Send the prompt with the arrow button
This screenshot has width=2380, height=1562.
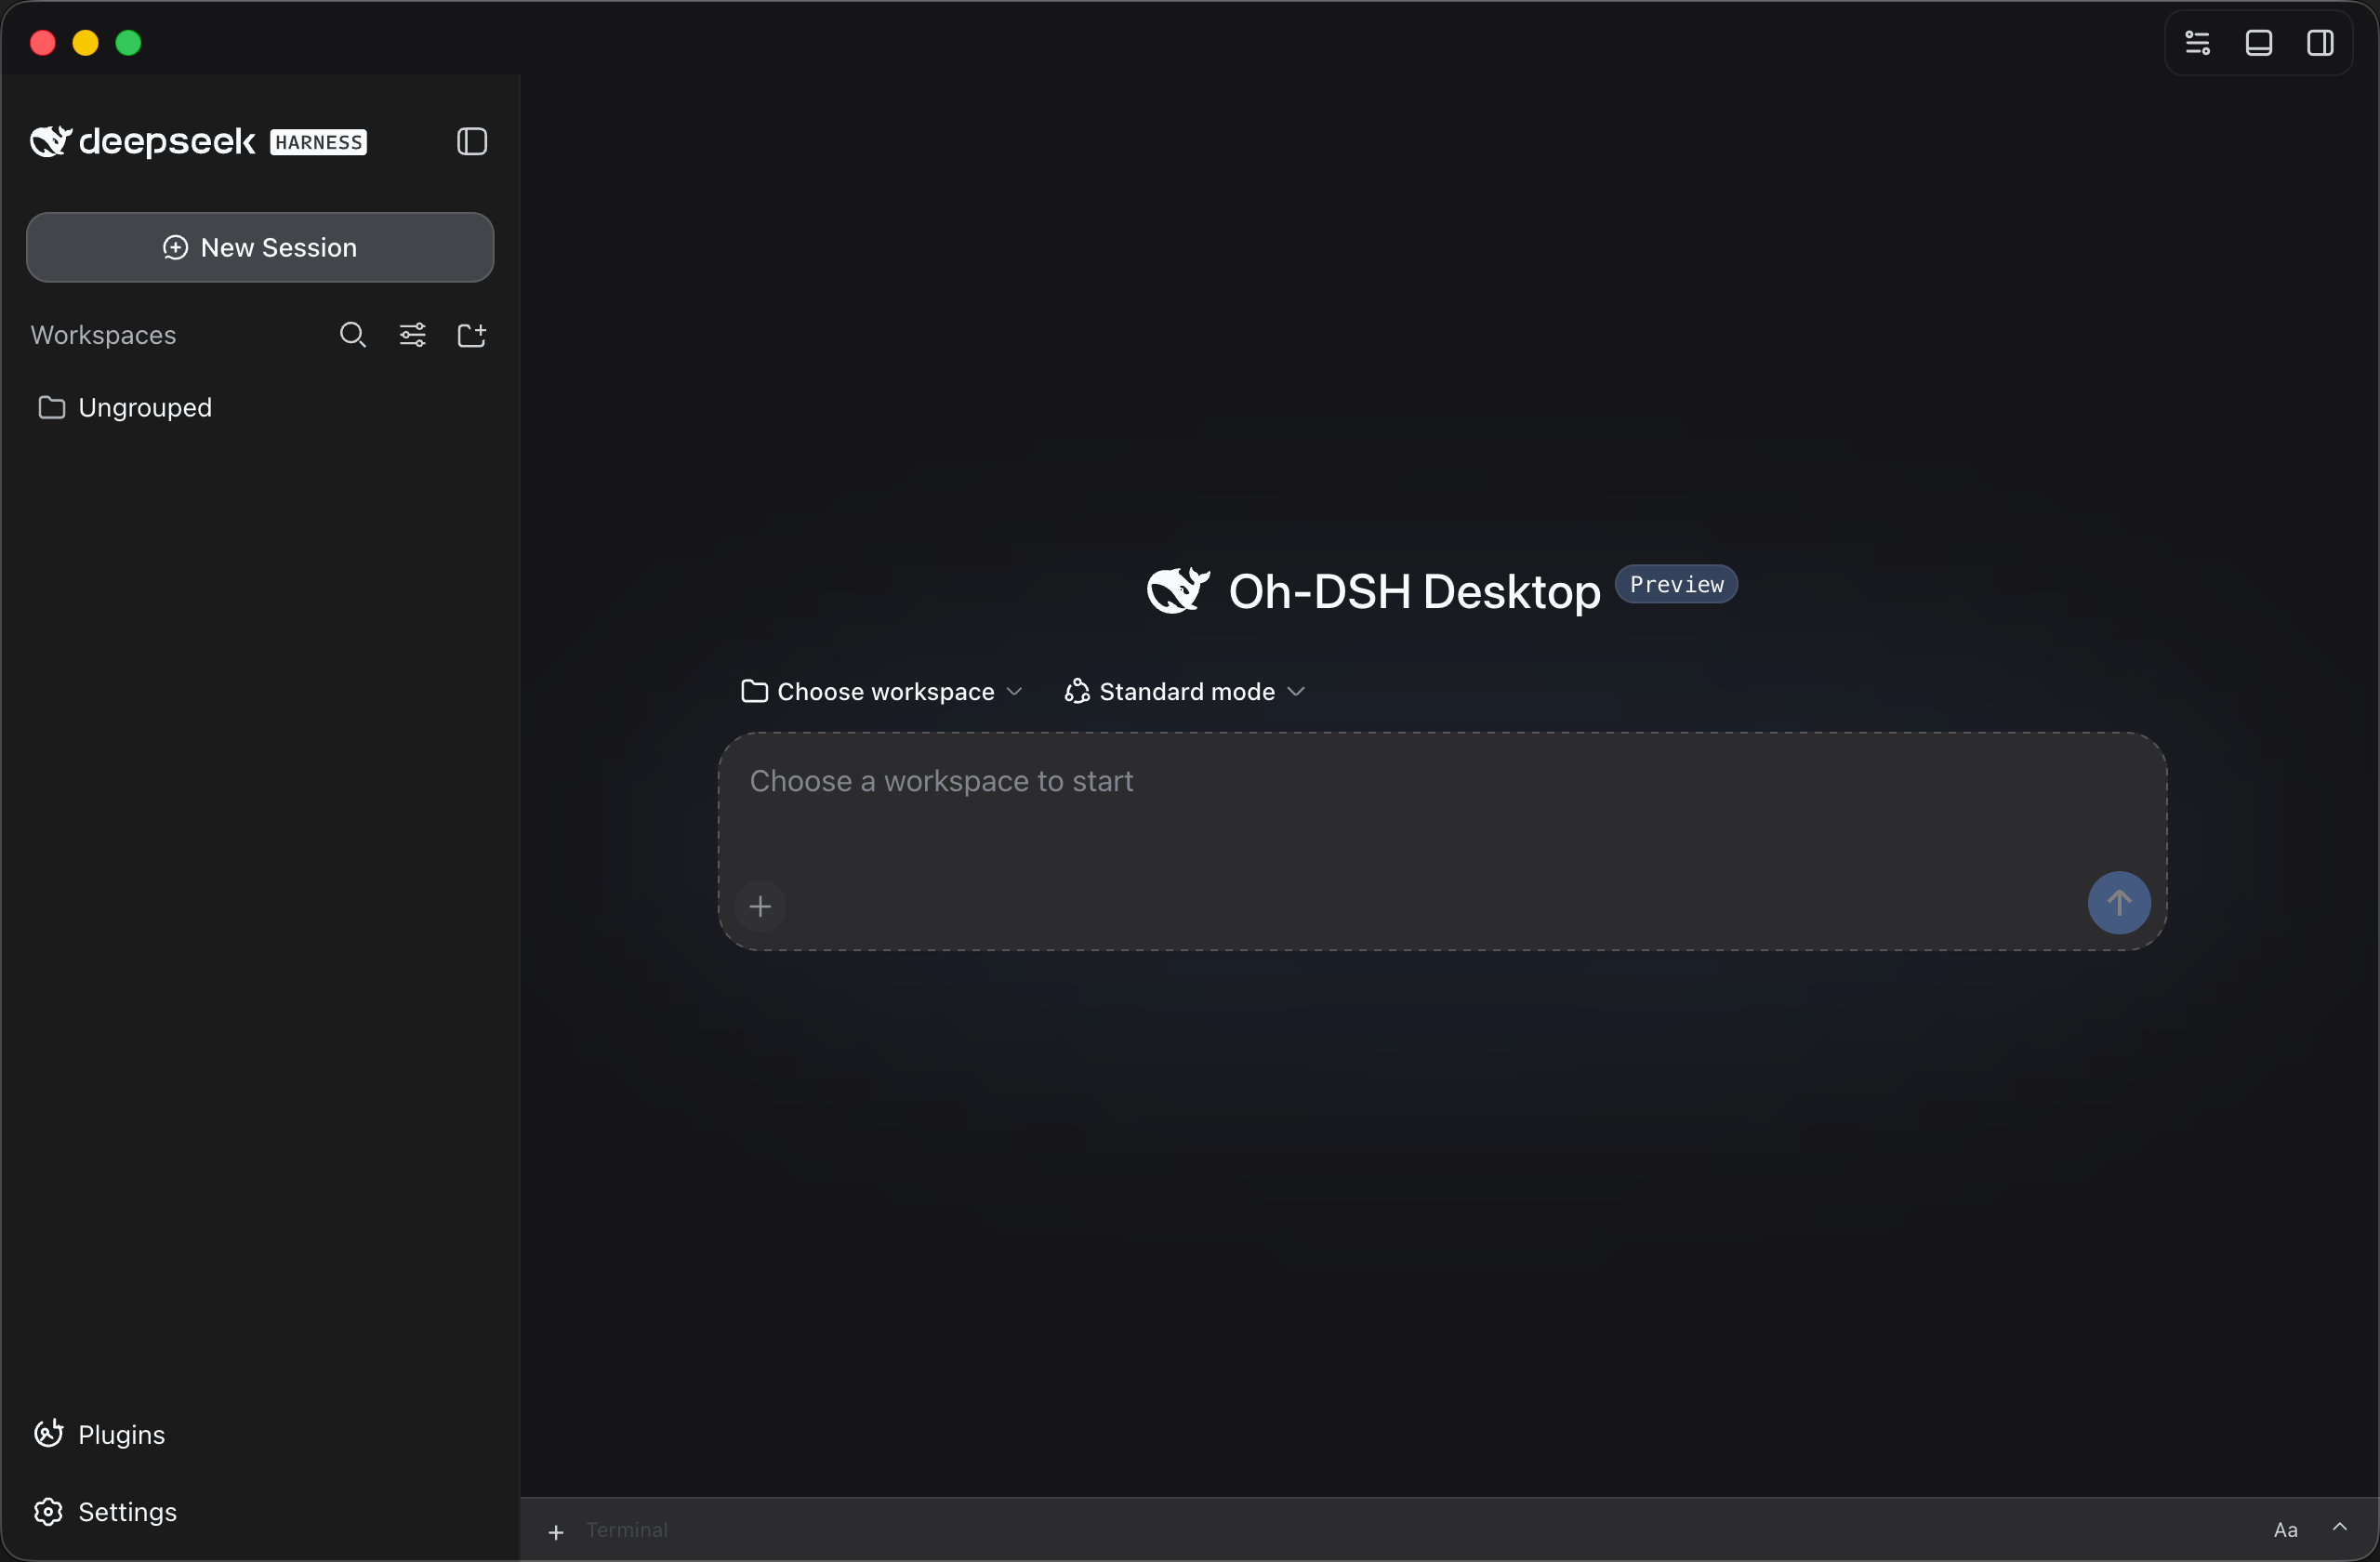point(2119,903)
